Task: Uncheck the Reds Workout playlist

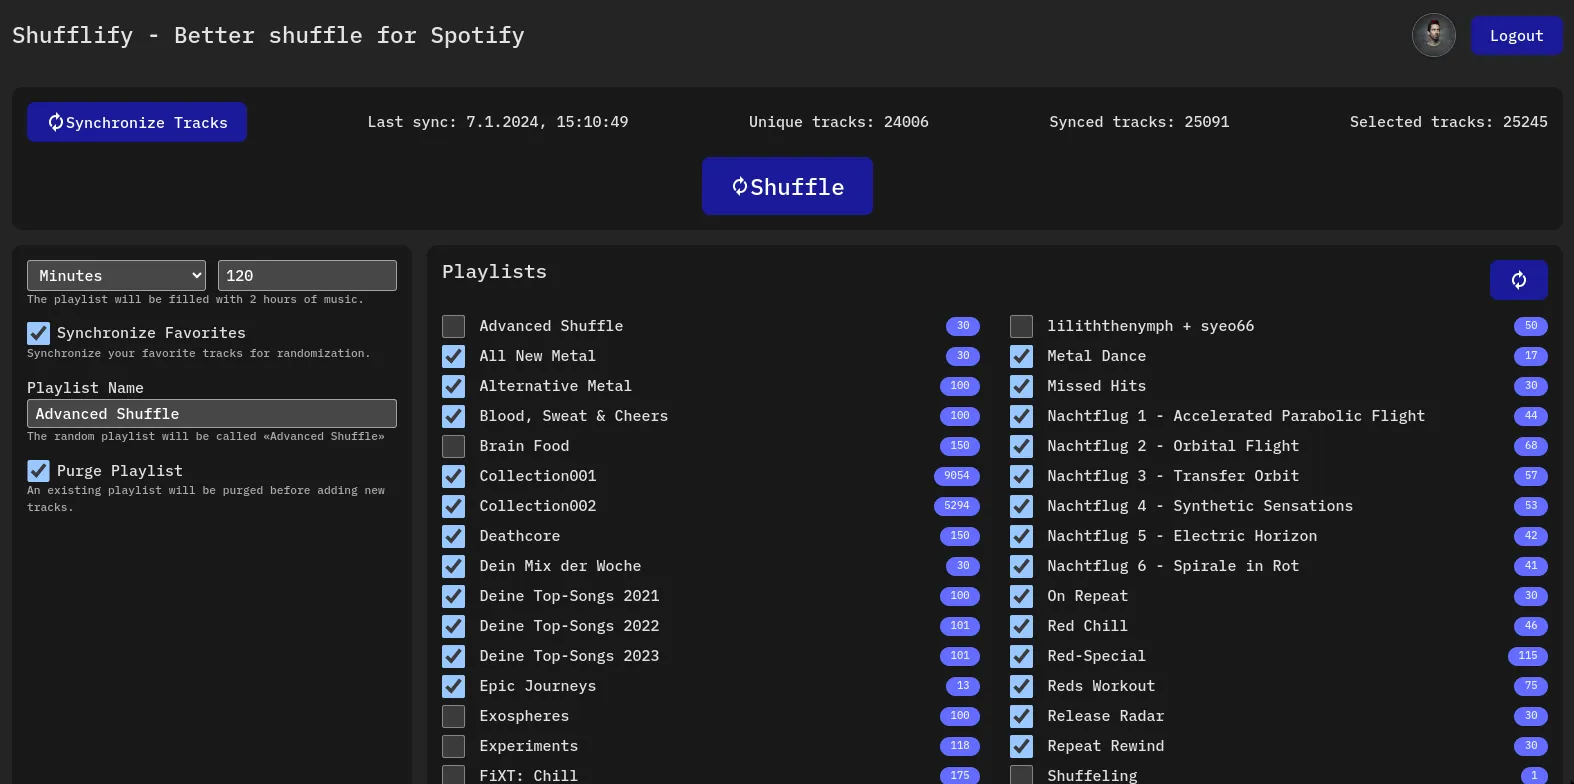Action: [1021, 686]
